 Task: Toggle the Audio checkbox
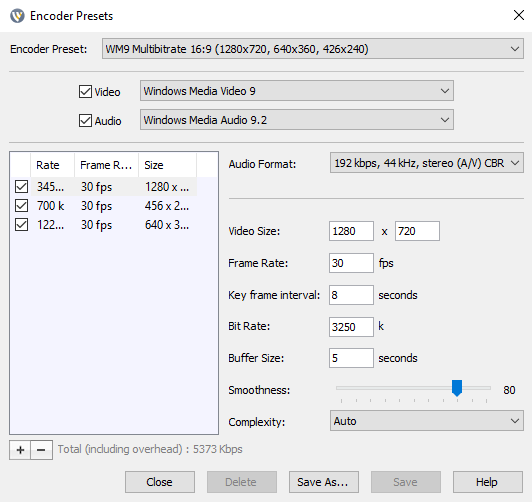85,120
